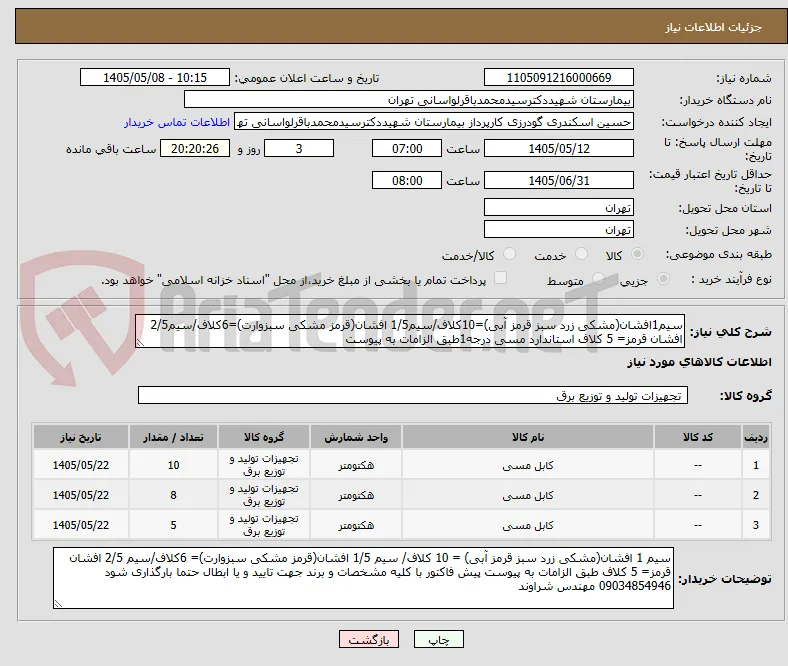Viewport: 788px width, 666px height.
Task: Click the remaining days field showing 3
Action: point(299,149)
